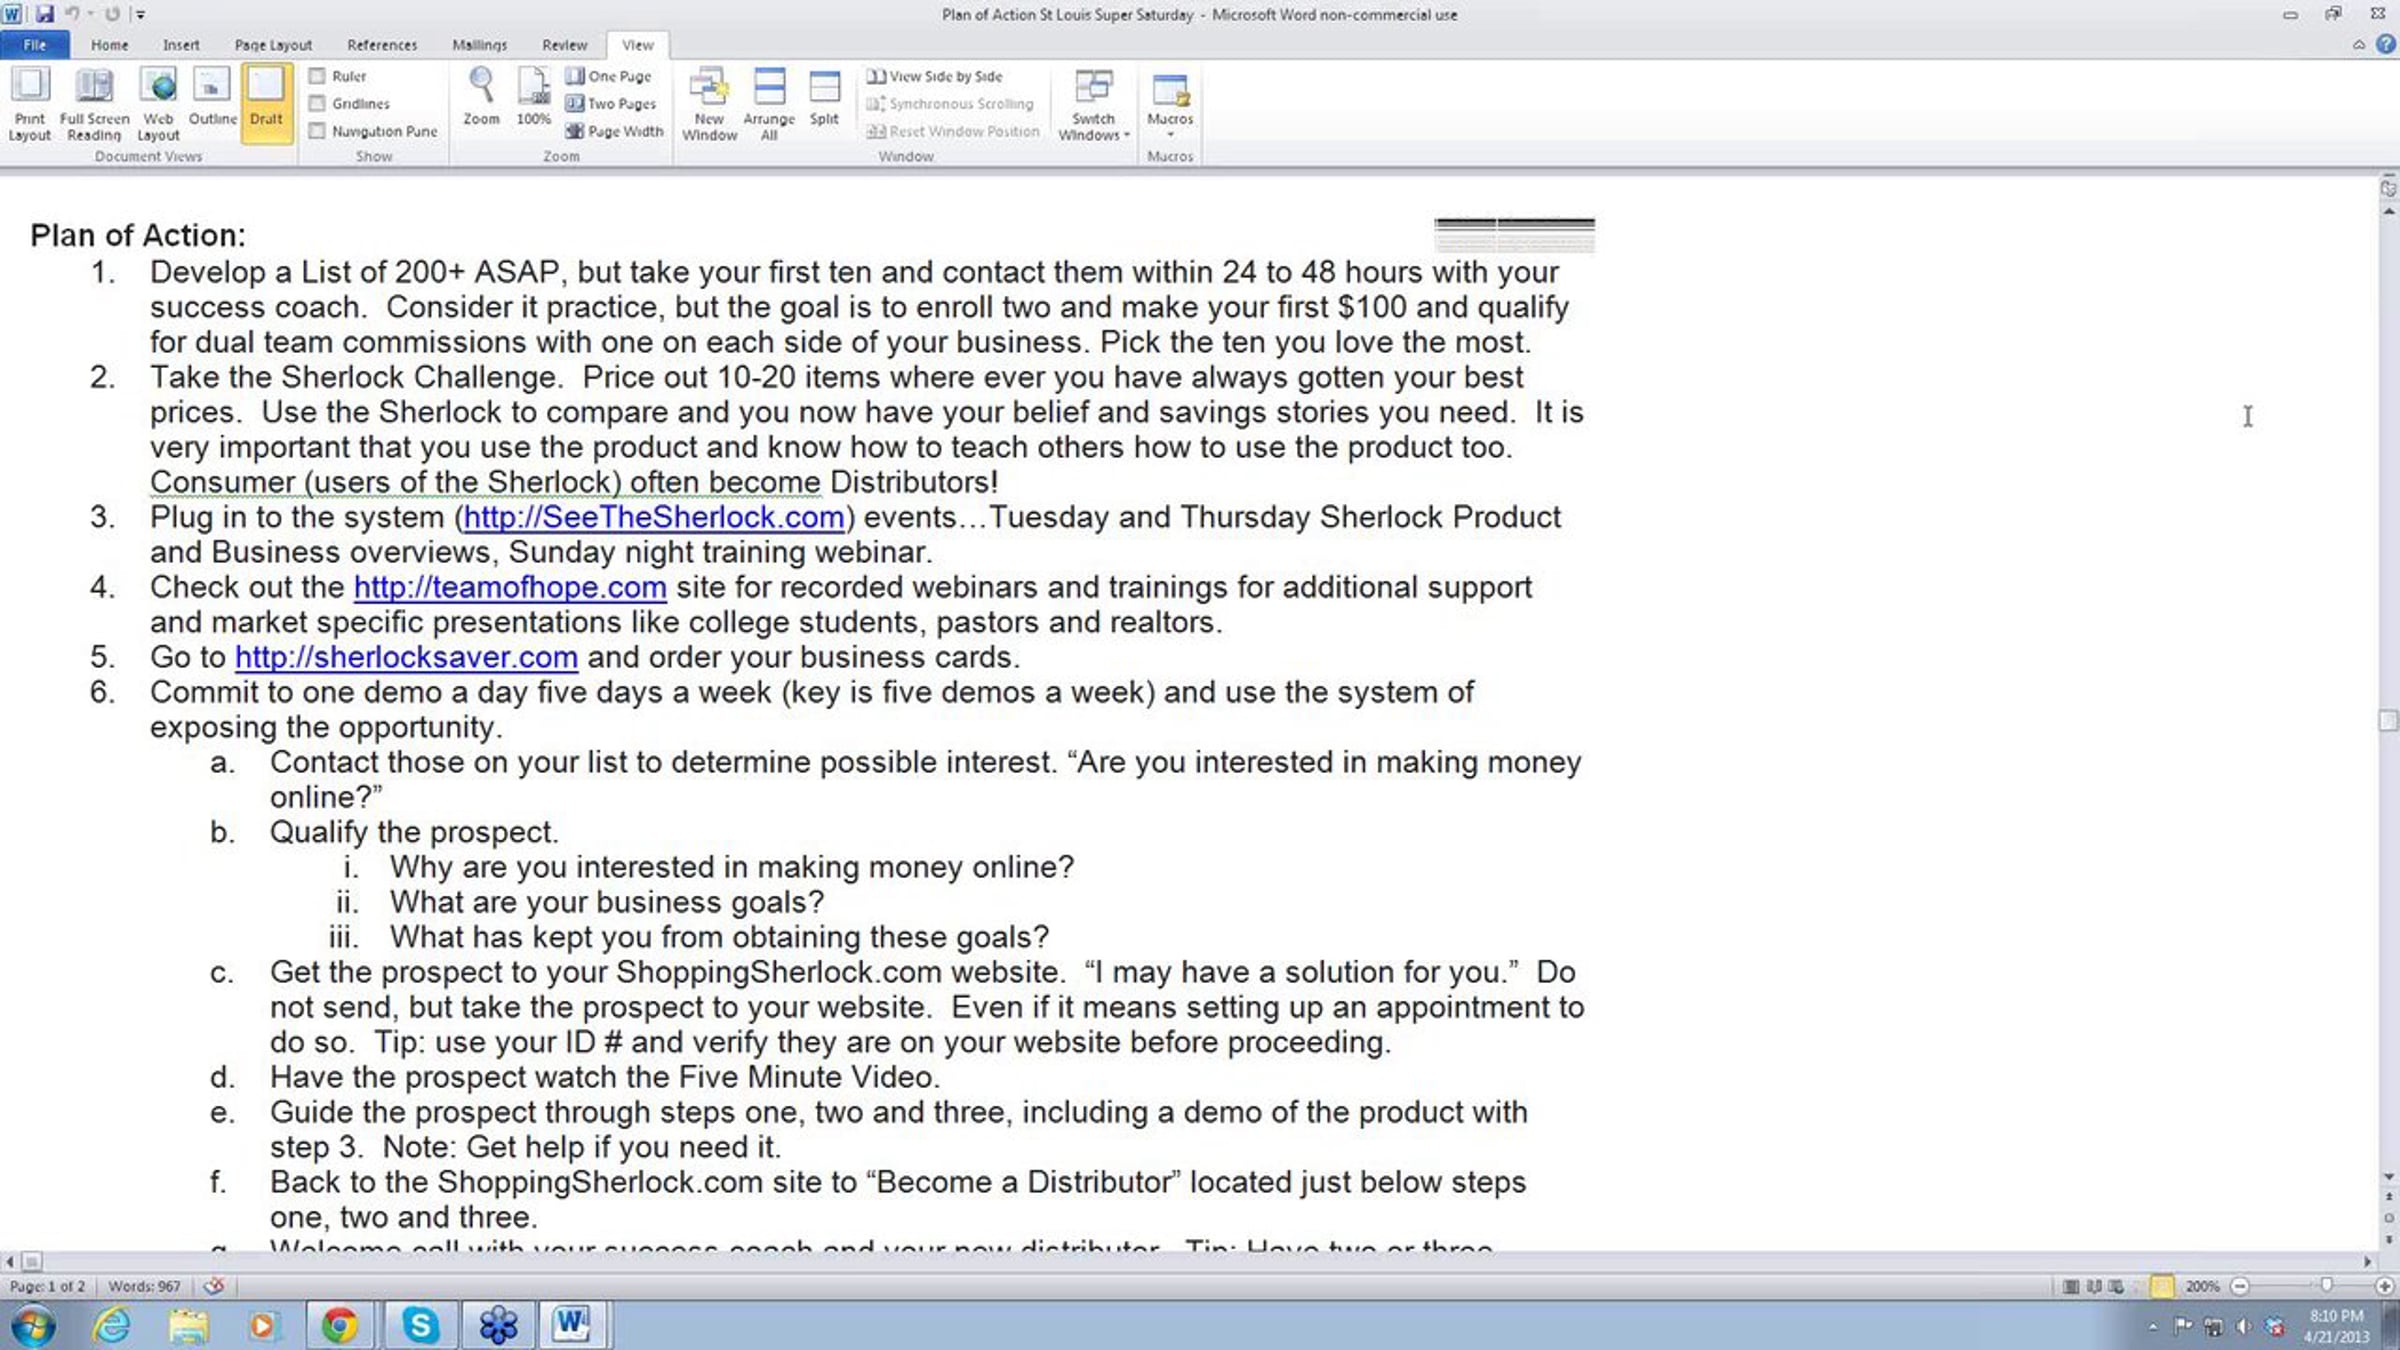
Task: Click Draft view icon in status bar
Action: 2162,1286
